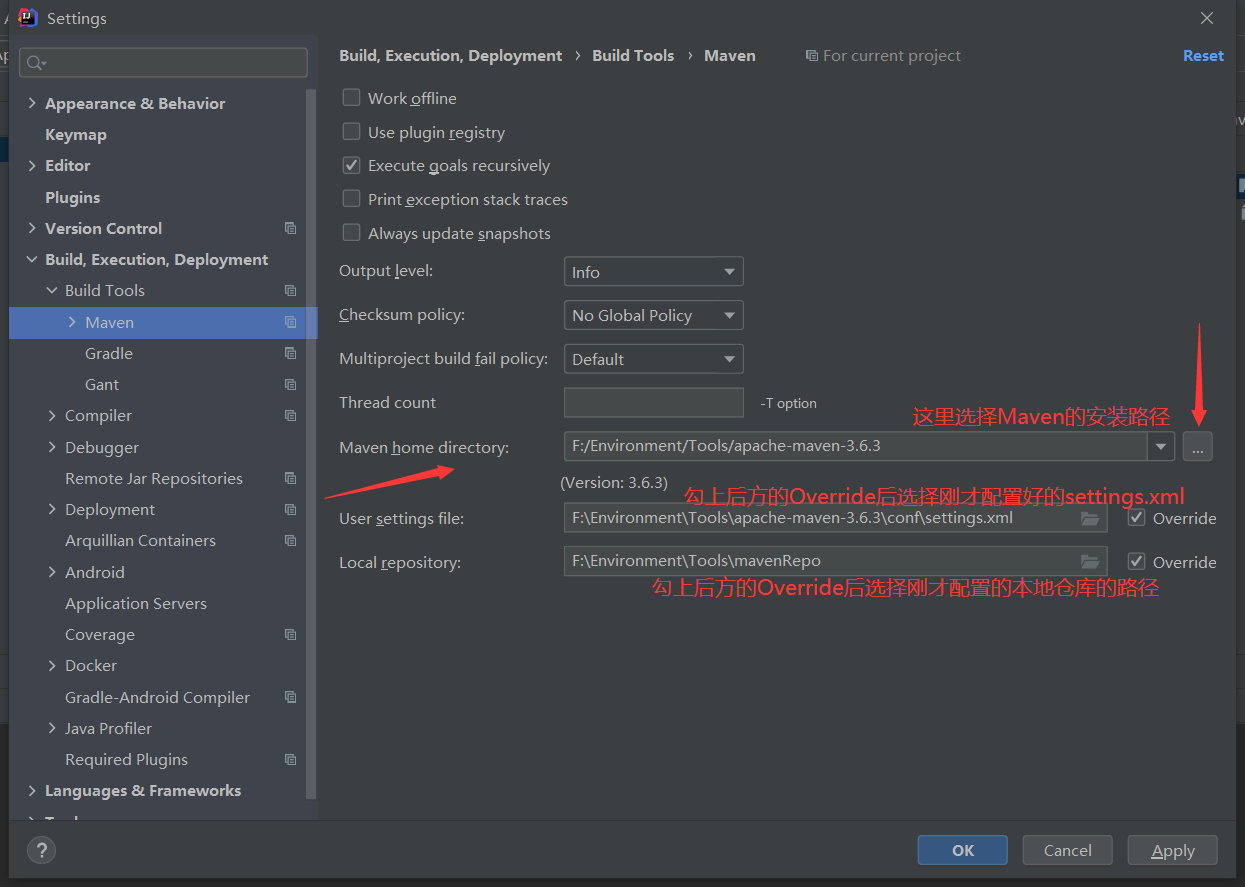
Task: Select Plugins in settings tree
Action: pos(73,197)
